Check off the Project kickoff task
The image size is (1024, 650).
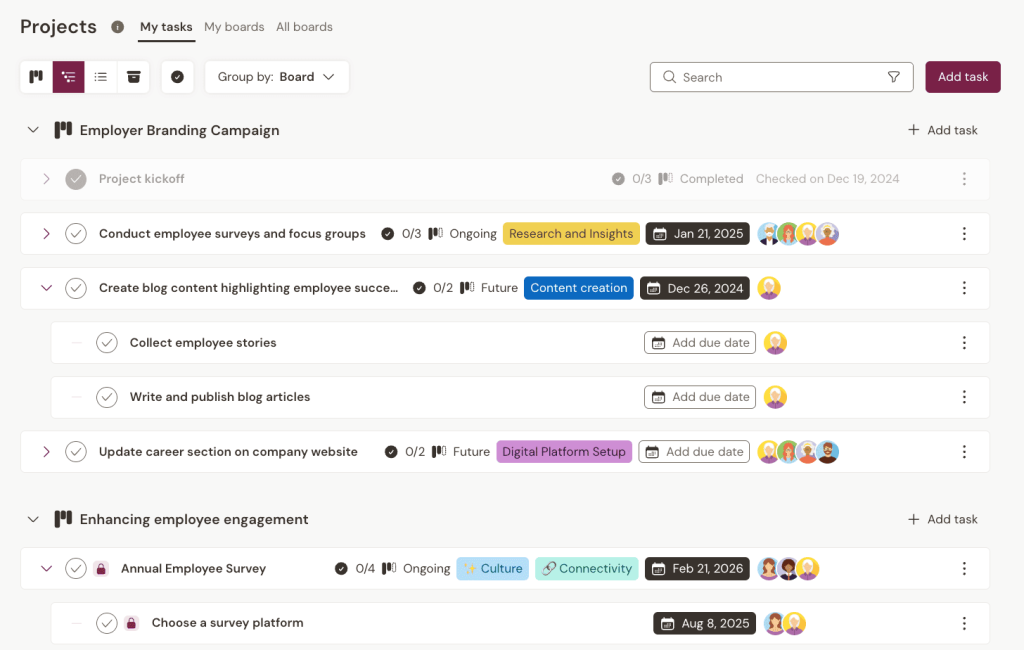pos(76,179)
